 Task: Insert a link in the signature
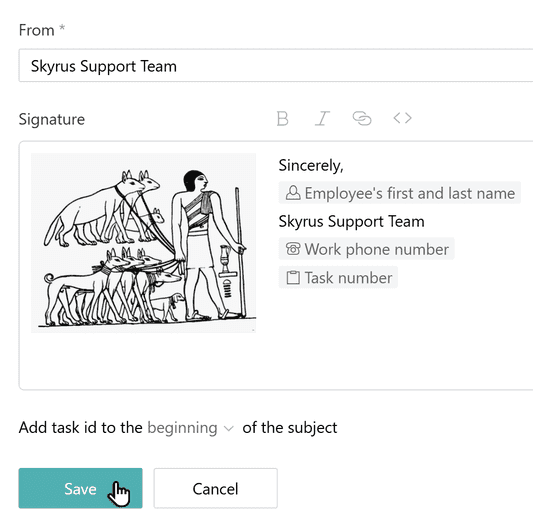[x=362, y=119]
